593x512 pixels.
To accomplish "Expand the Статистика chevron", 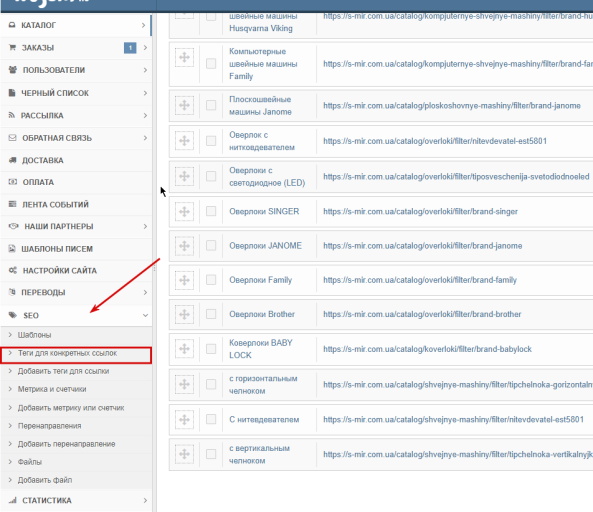I will (x=145, y=500).
